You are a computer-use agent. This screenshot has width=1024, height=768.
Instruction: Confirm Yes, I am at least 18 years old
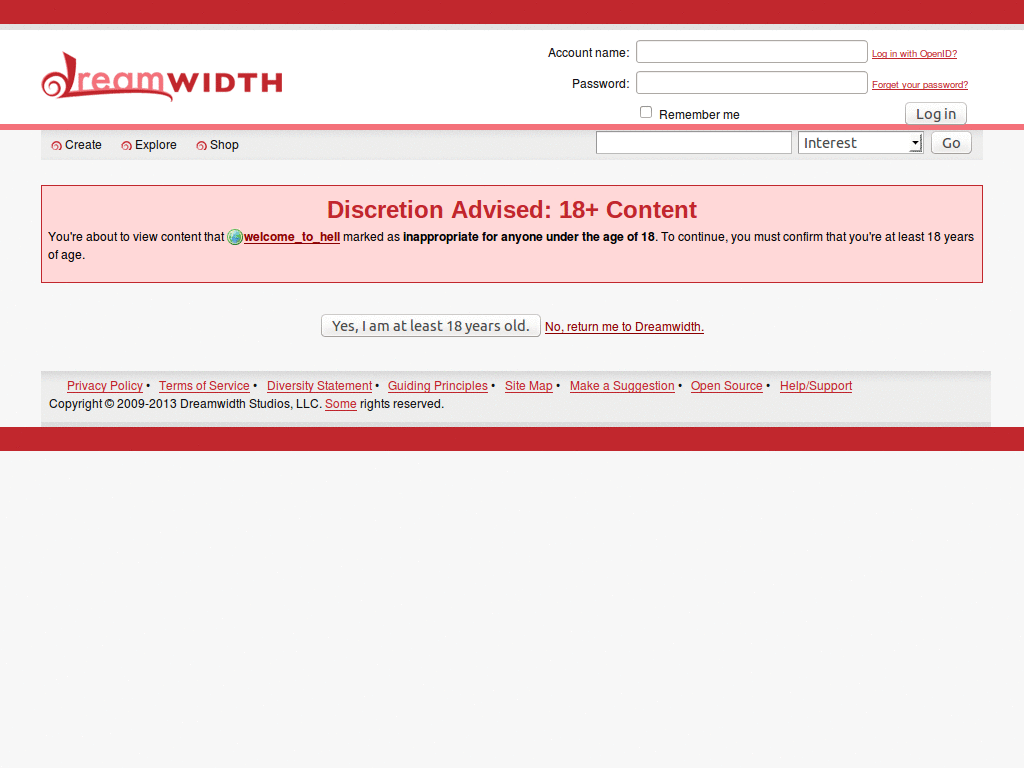pyautogui.click(x=430, y=326)
